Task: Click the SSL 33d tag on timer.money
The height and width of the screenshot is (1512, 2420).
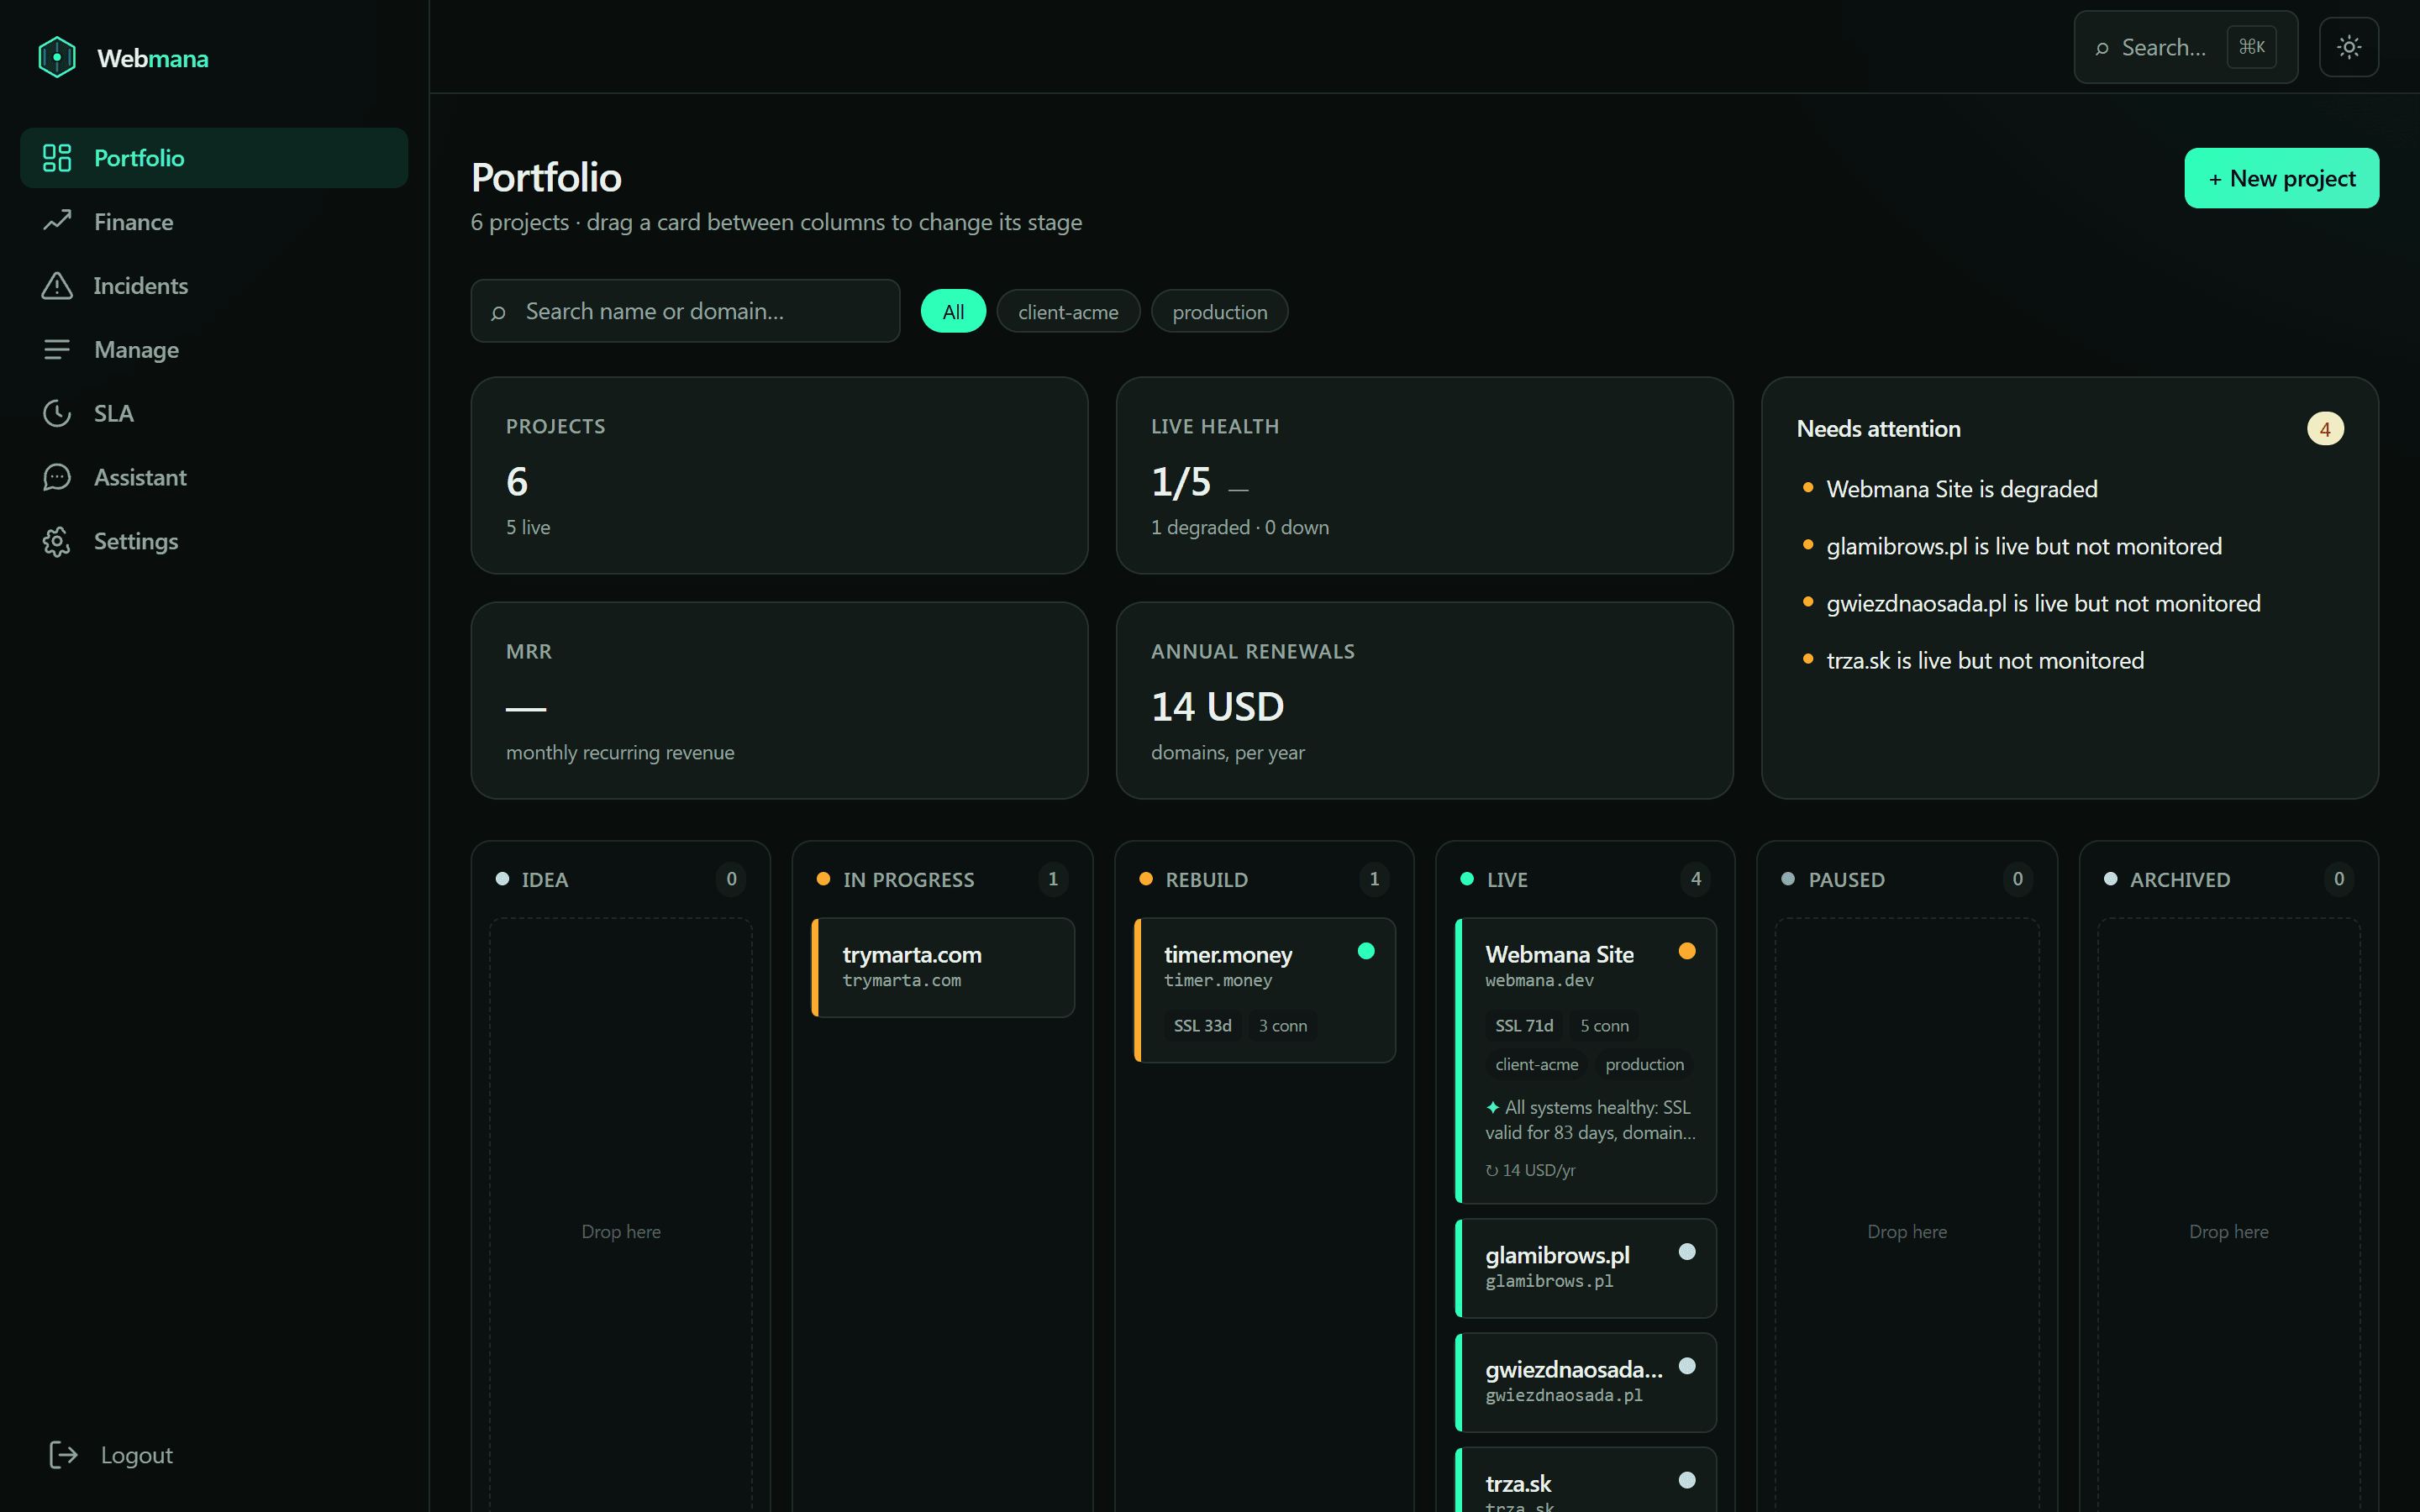Action: [x=1202, y=1025]
